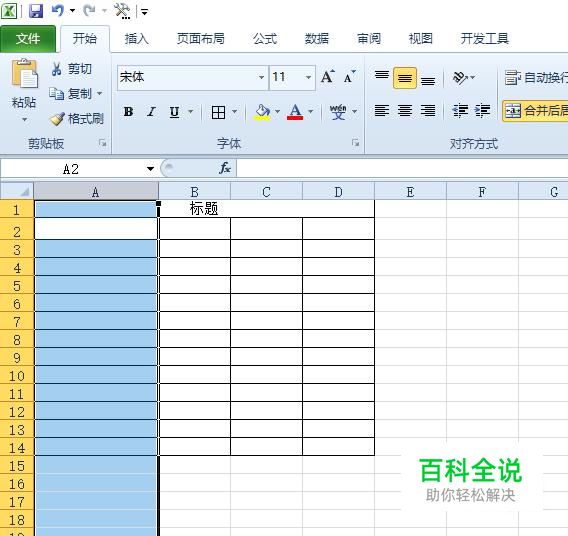Expand the 粘贴 paste options arrow
The image size is (568, 536).
click(24, 120)
